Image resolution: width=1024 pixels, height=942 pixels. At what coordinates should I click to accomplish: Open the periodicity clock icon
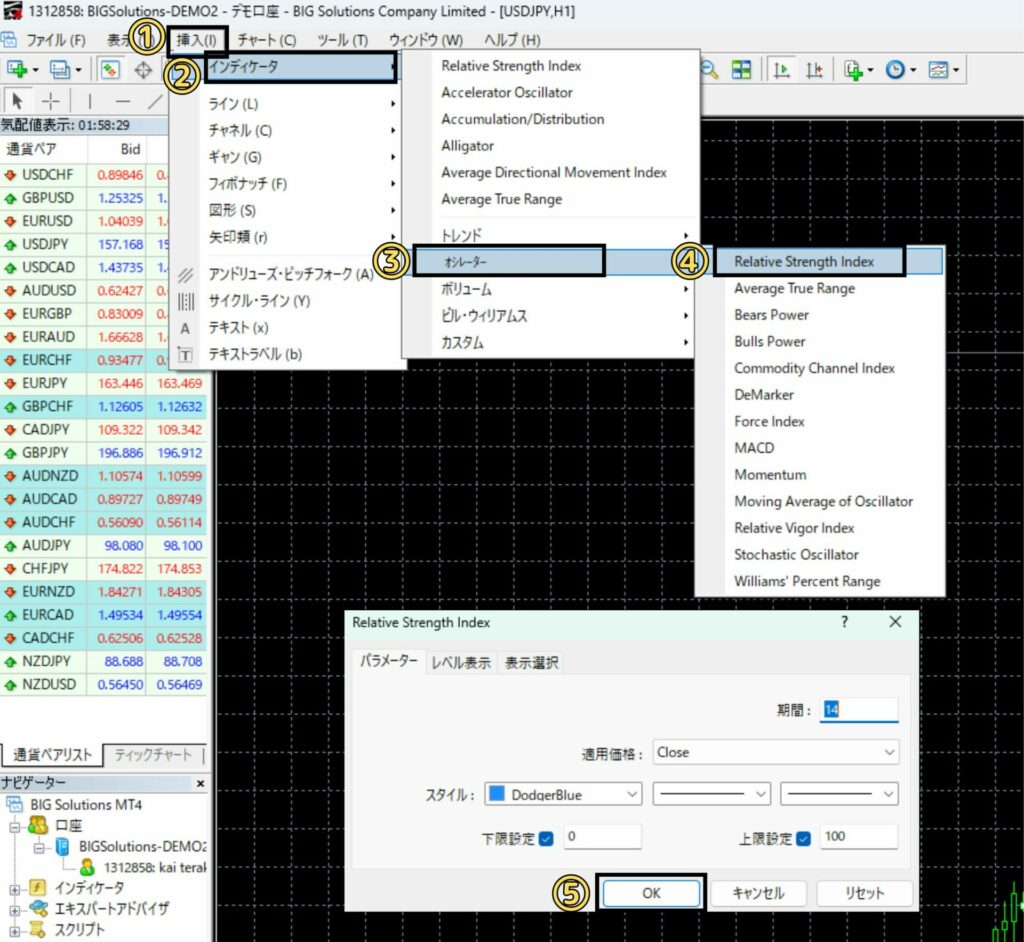tap(893, 69)
